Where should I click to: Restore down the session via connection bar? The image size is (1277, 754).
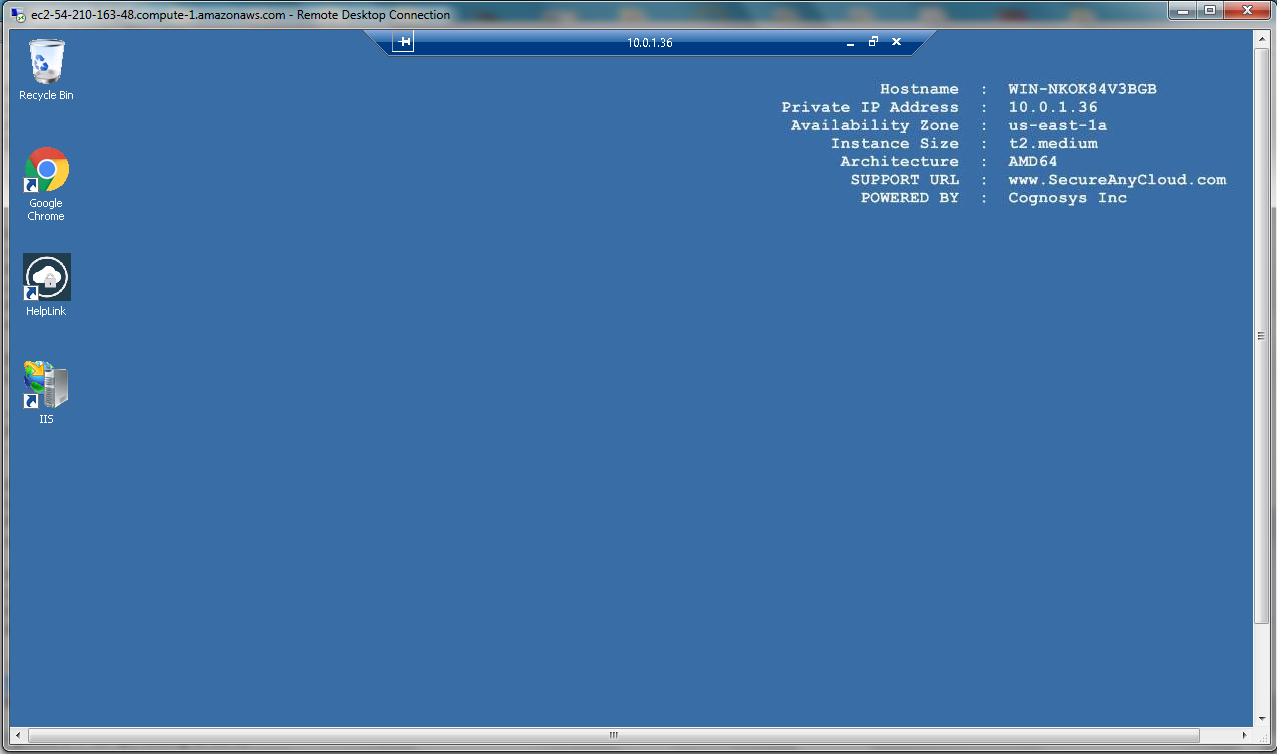[873, 42]
